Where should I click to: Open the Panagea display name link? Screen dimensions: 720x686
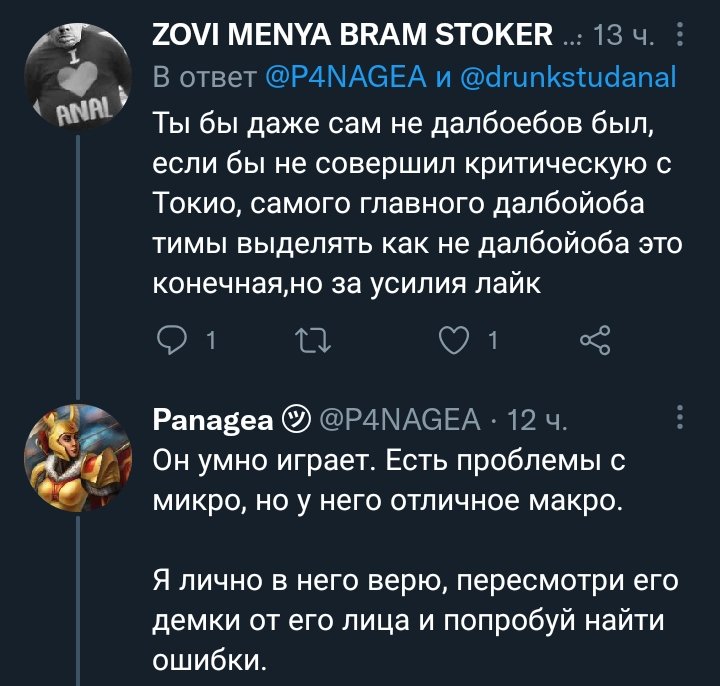(x=213, y=420)
